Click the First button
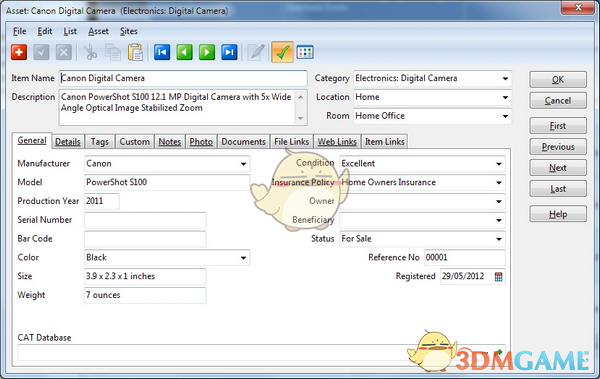 click(x=558, y=126)
